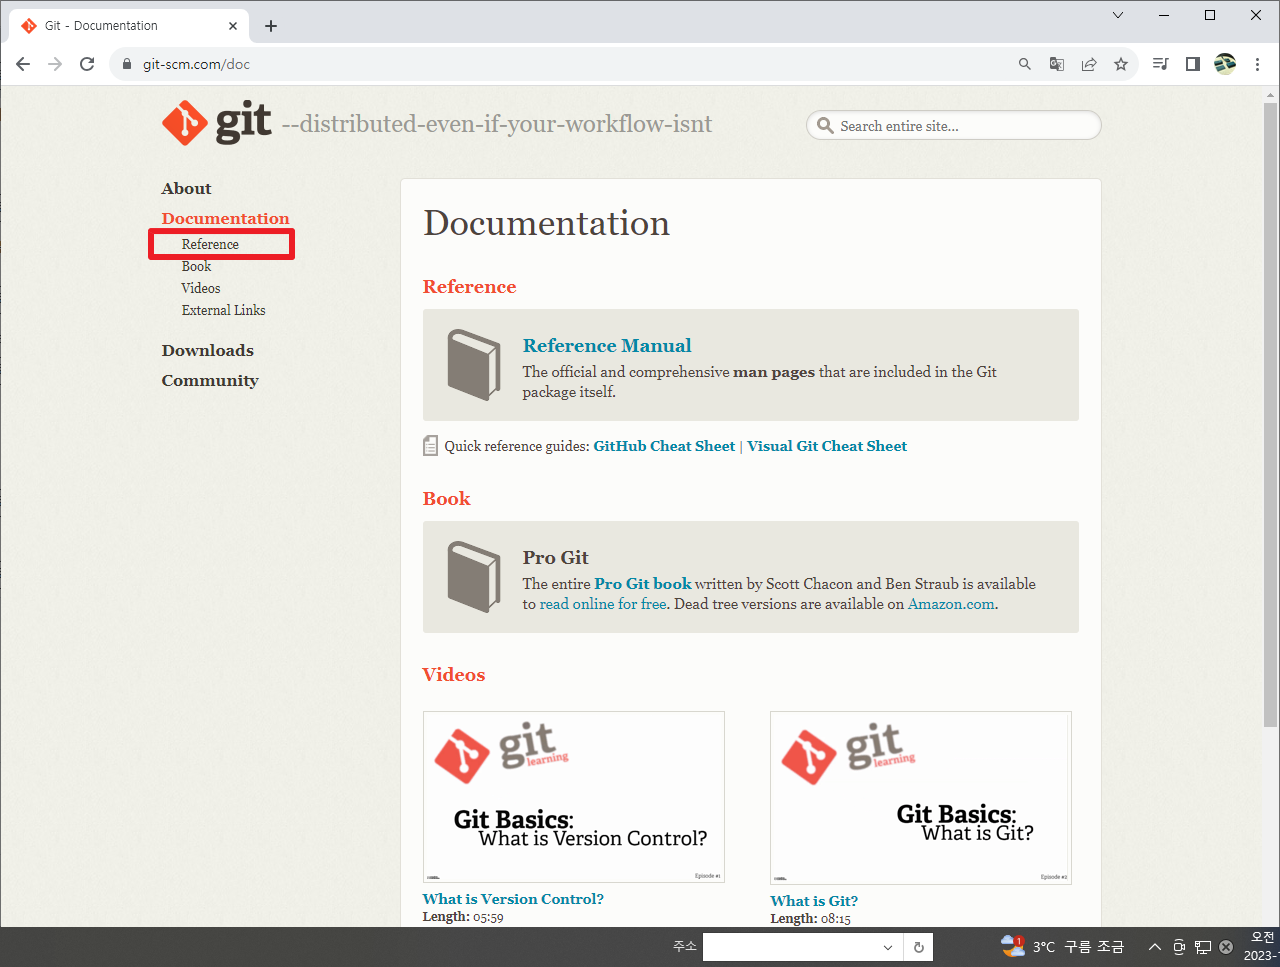This screenshot has height=967, width=1280.
Task: Open Downloads in sidebar
Action: tap(208, 350)
